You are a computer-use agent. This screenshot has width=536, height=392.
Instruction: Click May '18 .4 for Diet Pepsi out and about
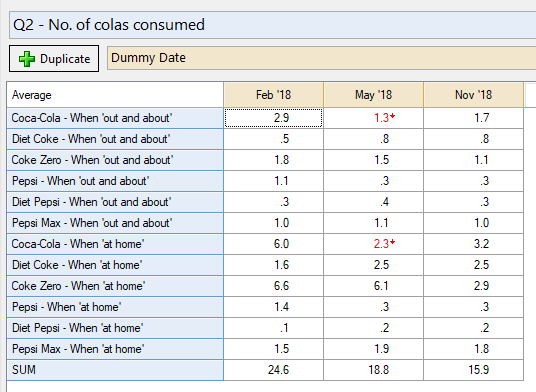click(x=373, y=202)
